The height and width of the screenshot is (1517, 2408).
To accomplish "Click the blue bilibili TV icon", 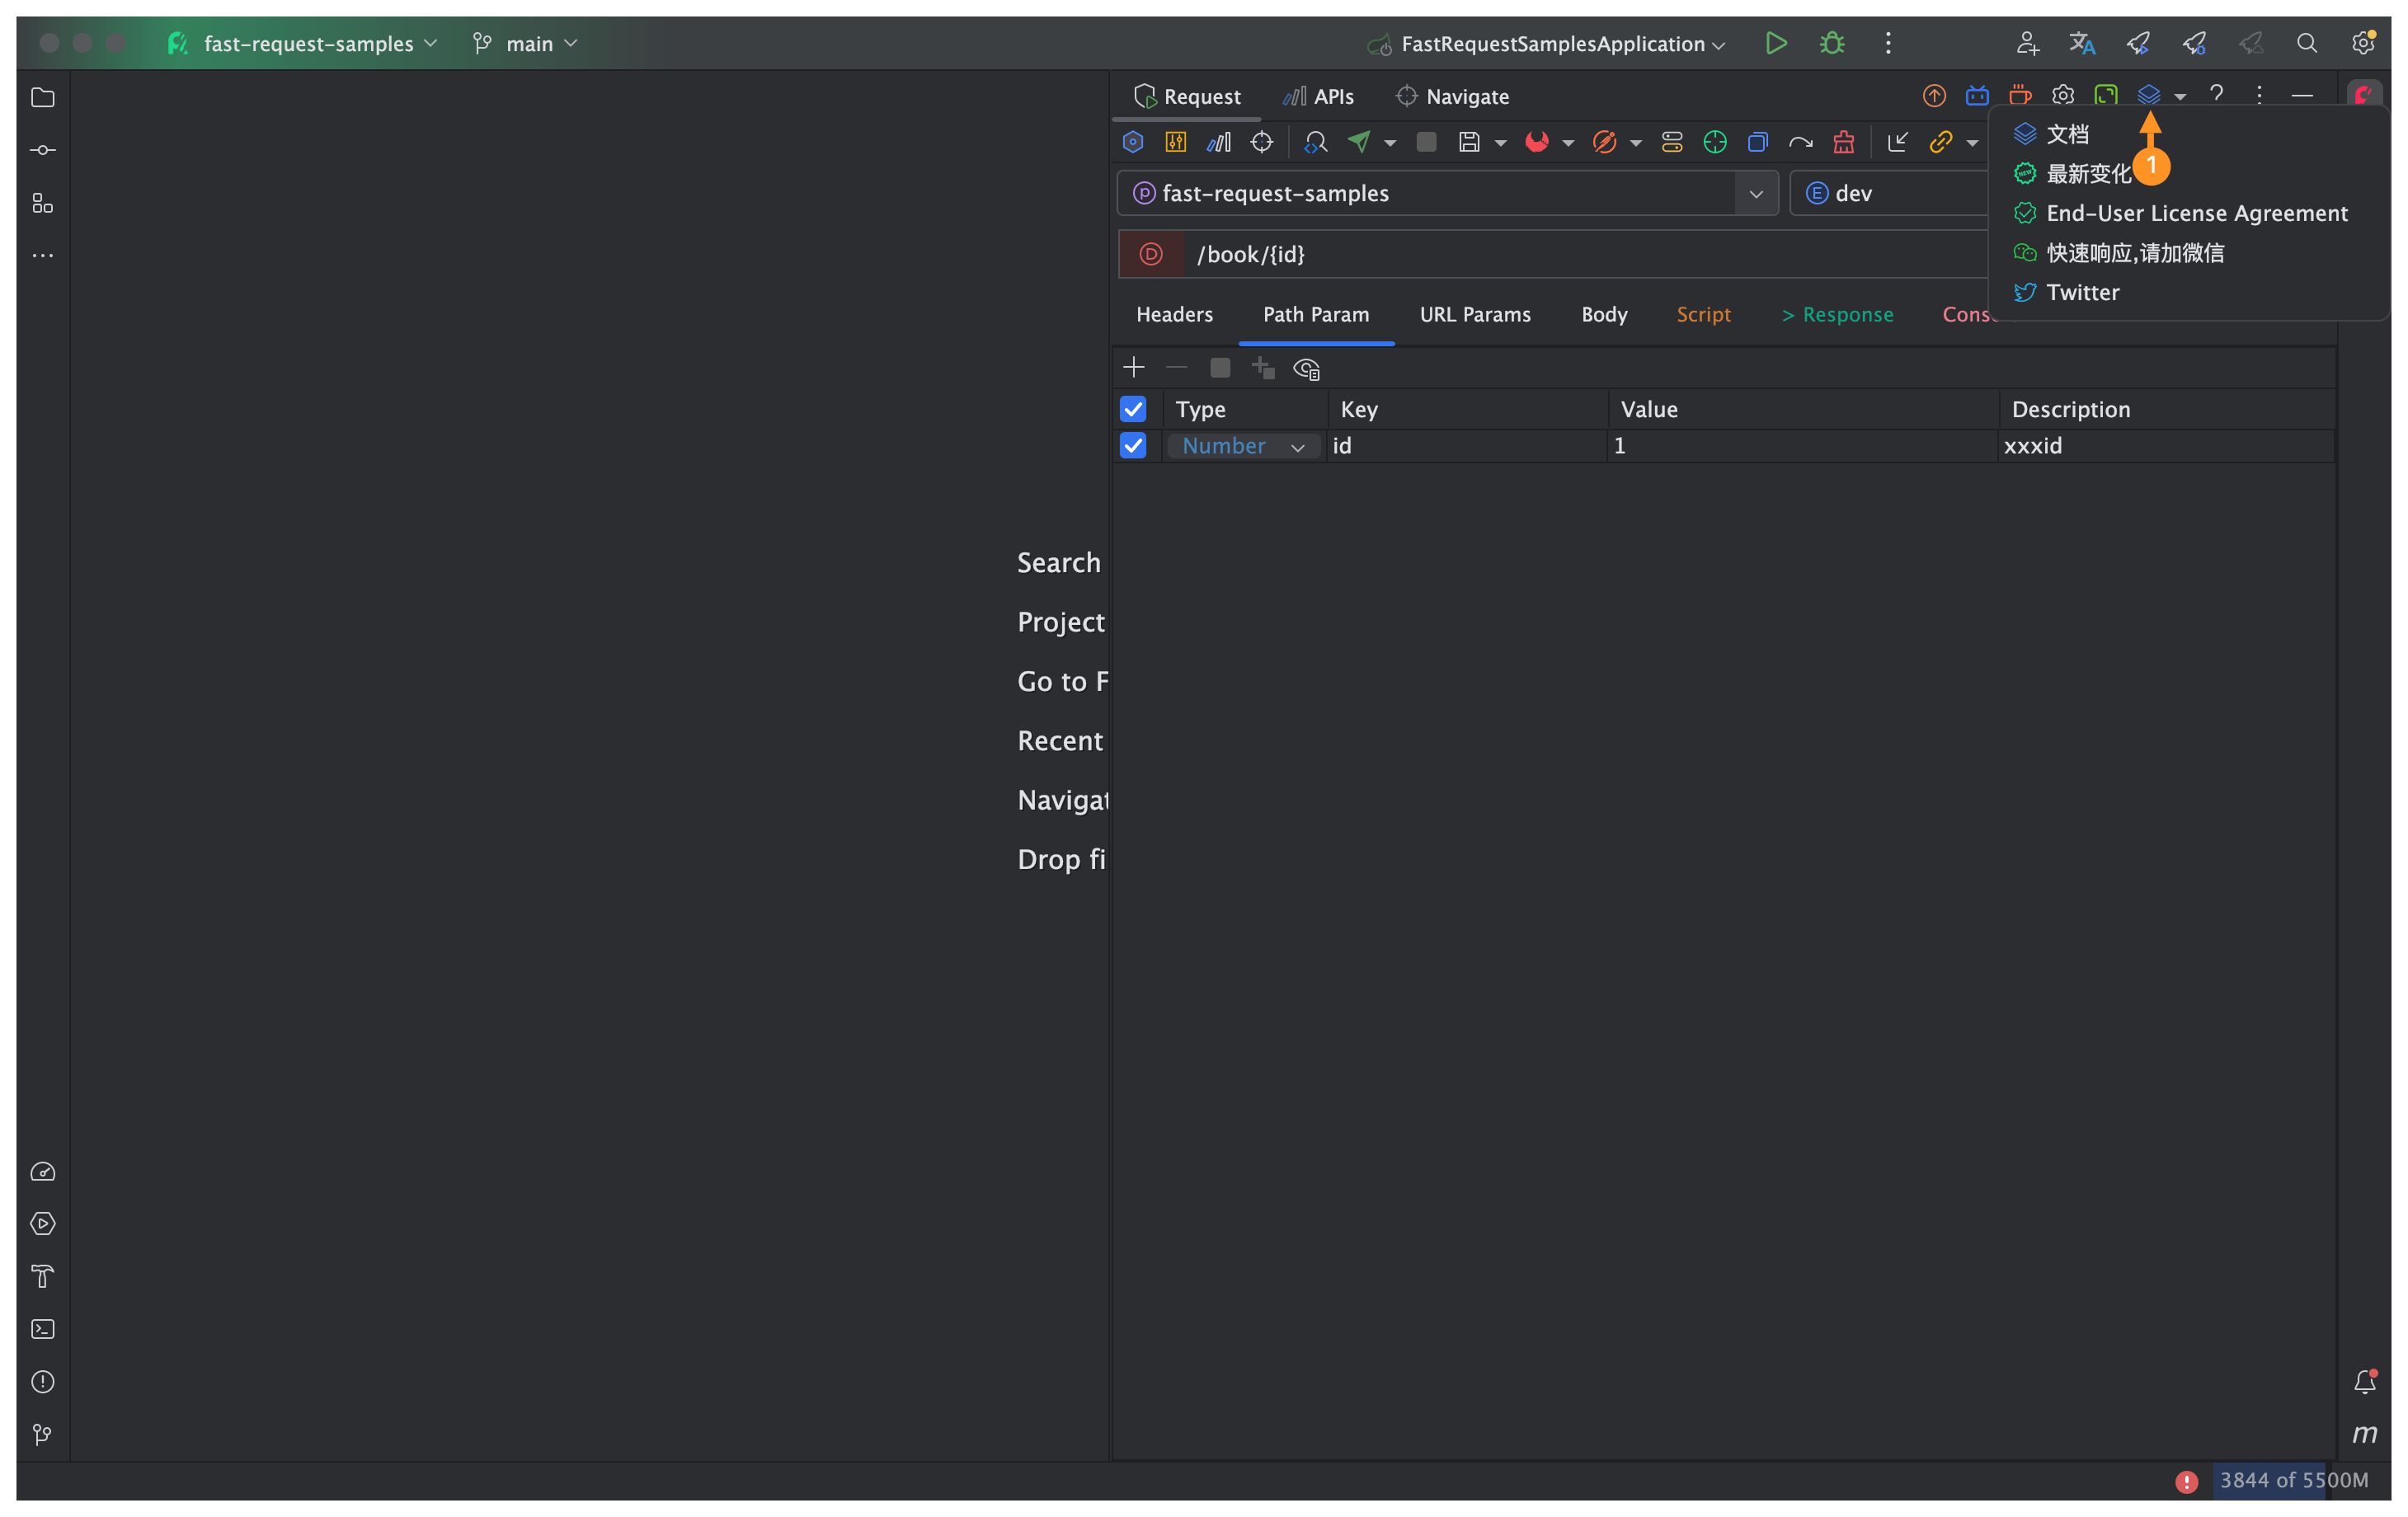I will pos(1977,96).
